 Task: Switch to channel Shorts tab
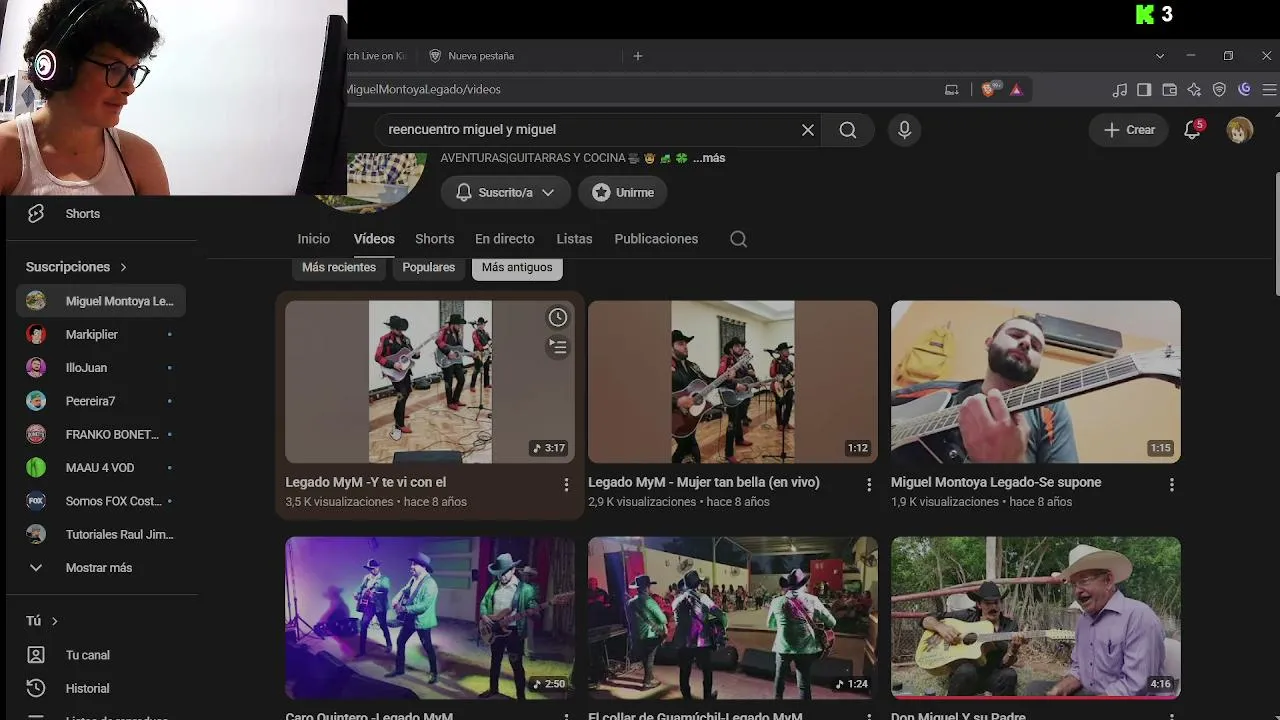(435, 239)
